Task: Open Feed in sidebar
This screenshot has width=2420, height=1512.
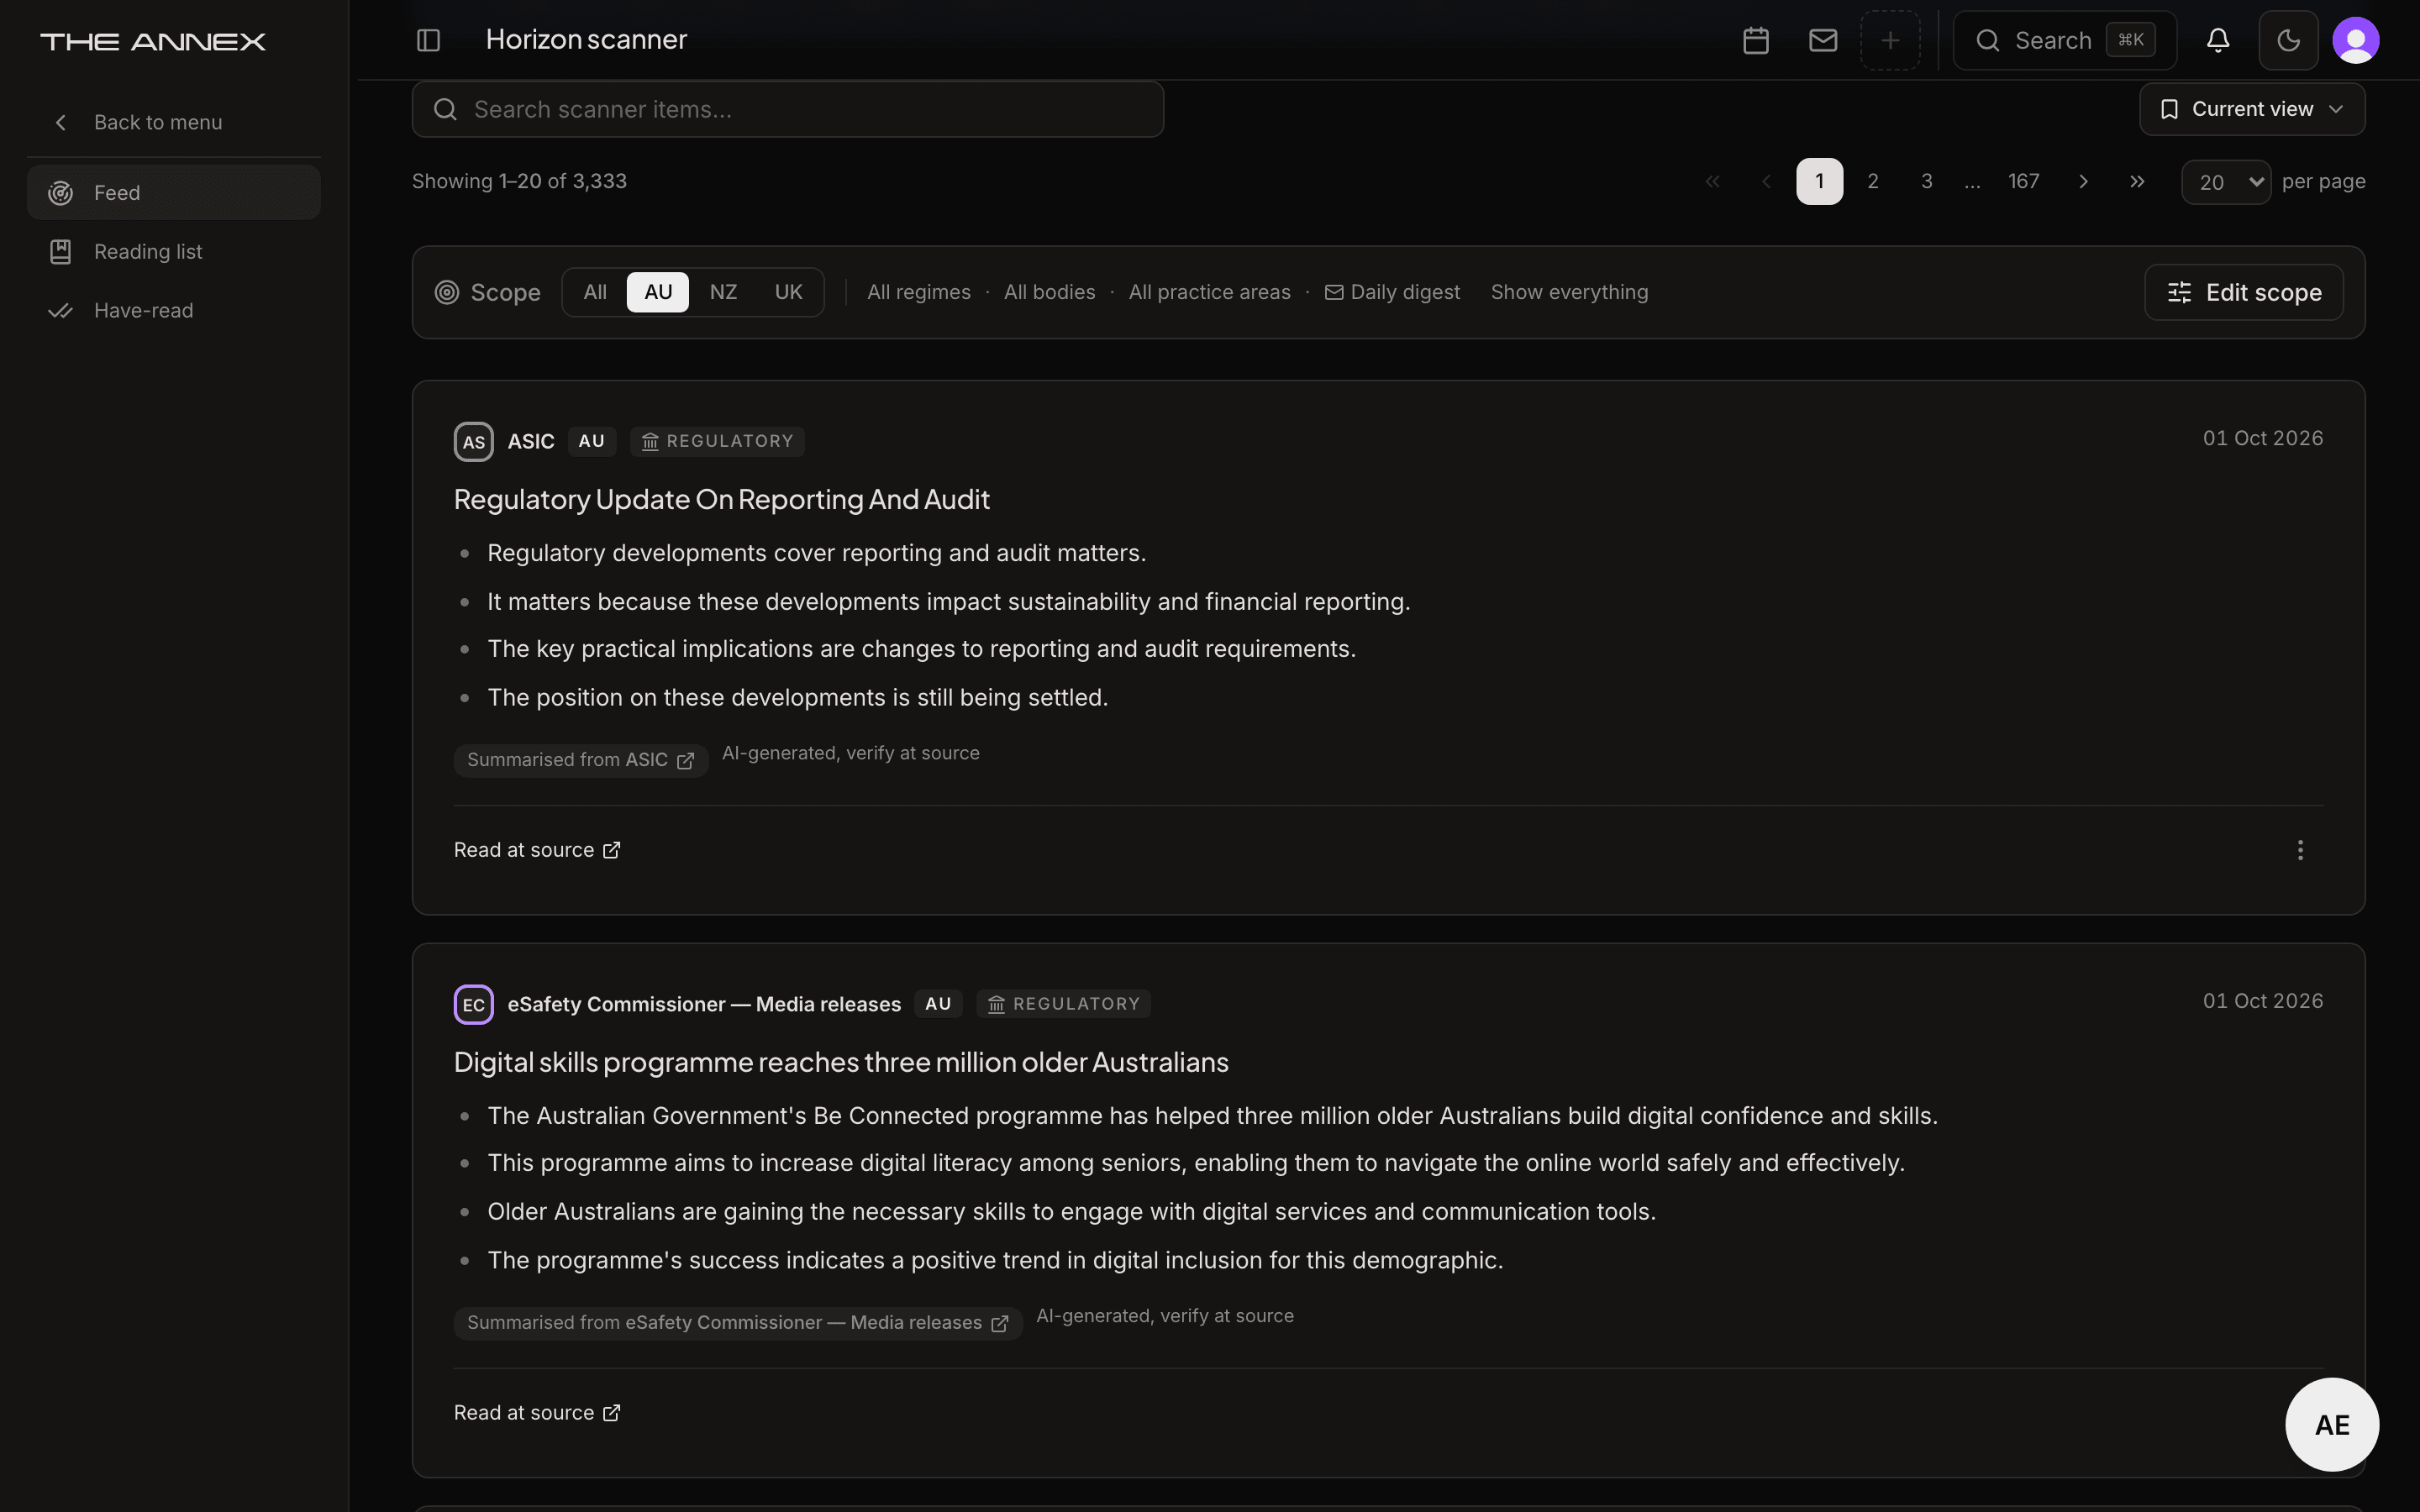Action: [174, 192]
